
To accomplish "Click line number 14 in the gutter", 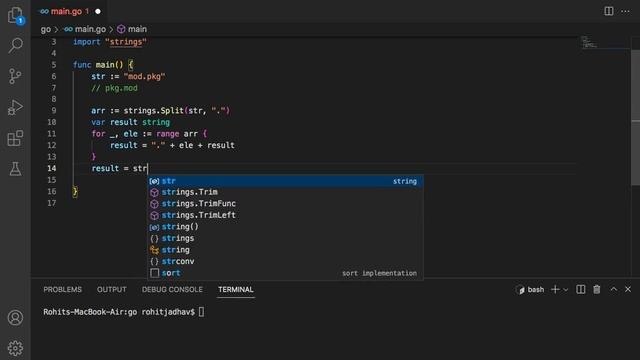I will pos(51,168).
